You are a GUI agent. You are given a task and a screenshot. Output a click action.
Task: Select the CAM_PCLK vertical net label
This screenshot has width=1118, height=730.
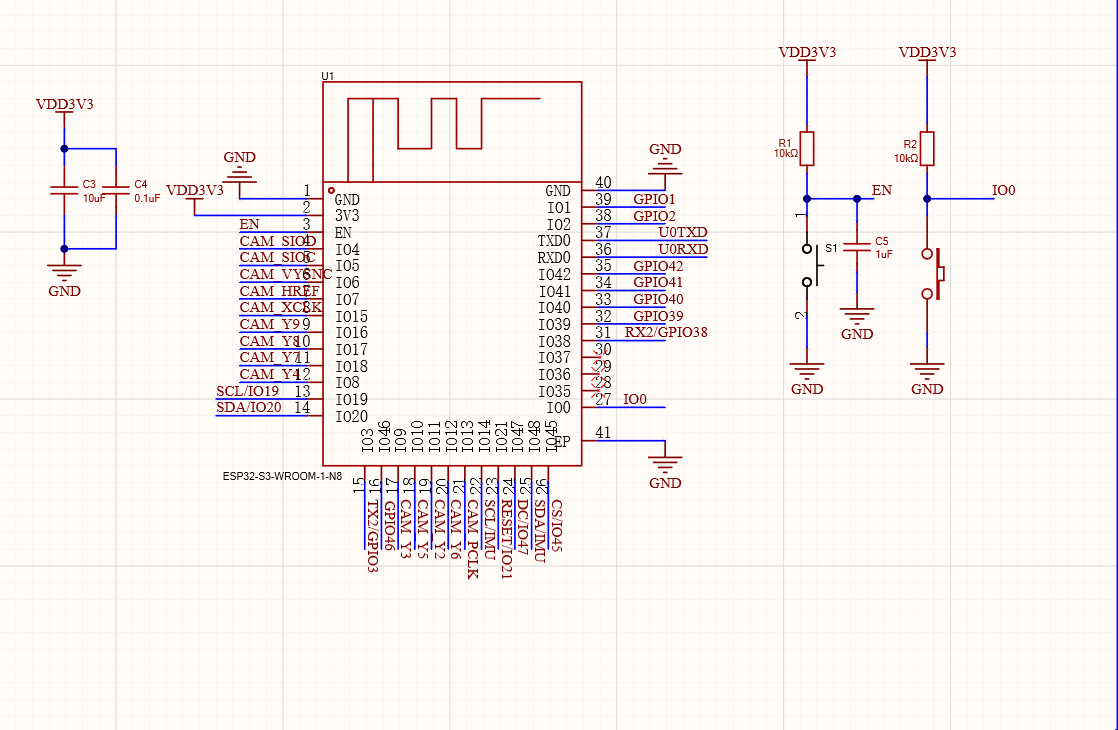tap(473, 540)
